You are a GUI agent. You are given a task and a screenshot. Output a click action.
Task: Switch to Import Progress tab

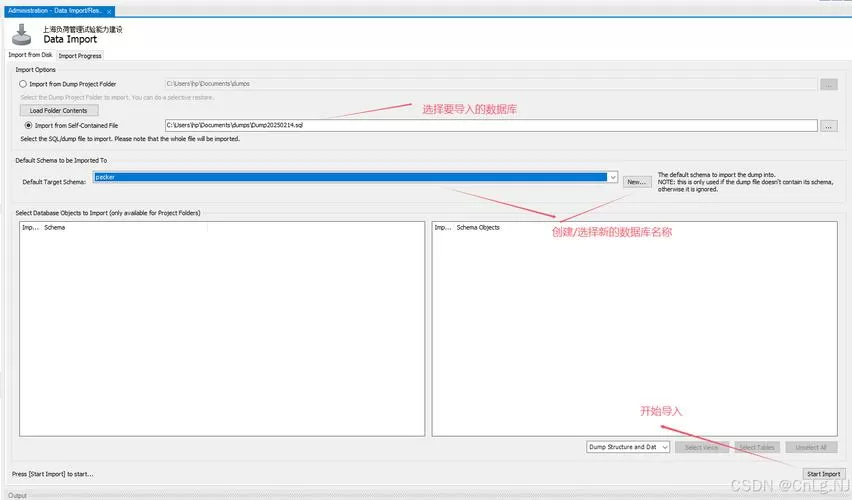coord(80,55)
